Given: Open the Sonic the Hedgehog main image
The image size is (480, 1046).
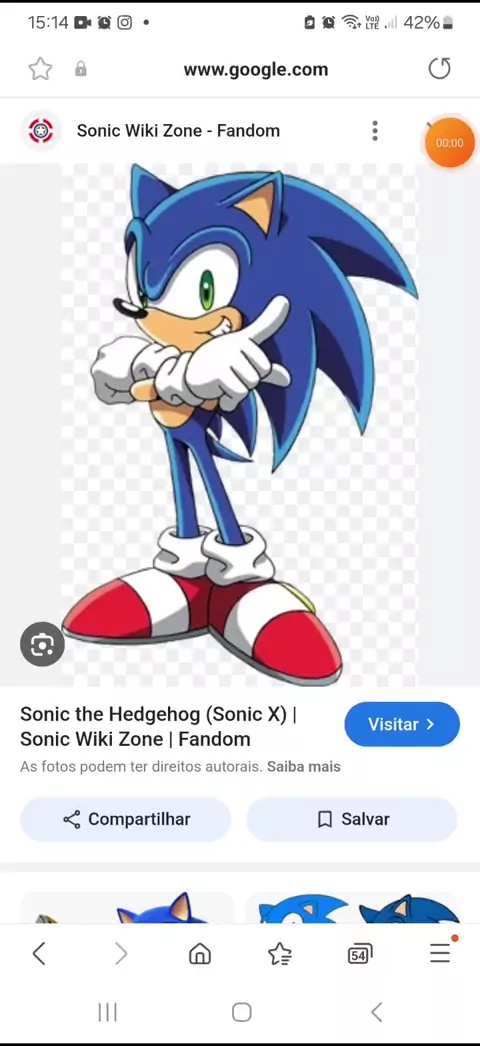Looking at the screenshot, I should pos(239,425).
